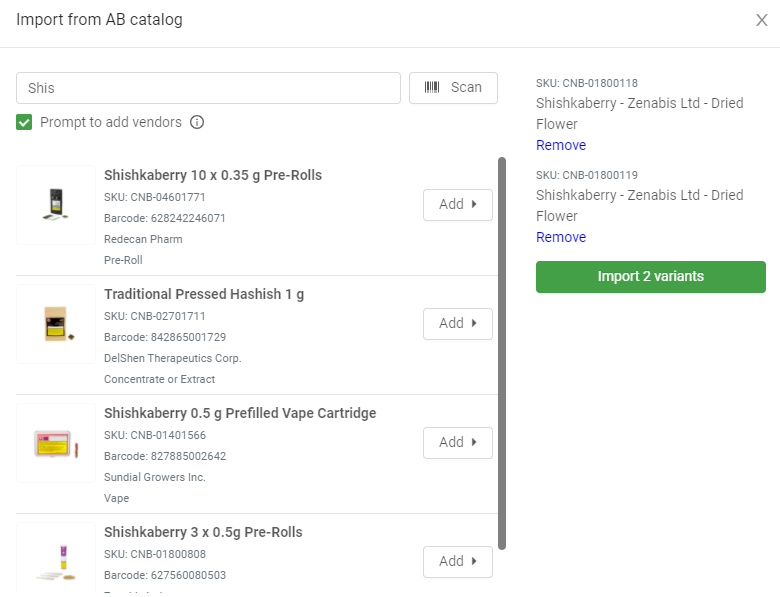Open Shishkaberry 3 x 0.5g Pre-Rolls thumbnail
The width and height of the screenshot is (780, 597).
pyautogui.click(x=56, y=560)
